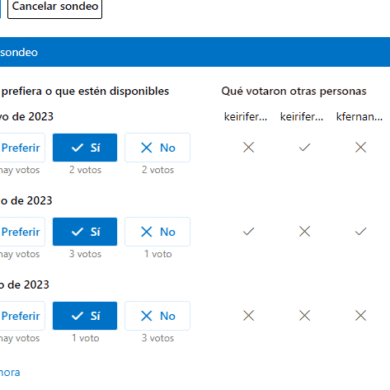Click the Cancelar sondeo button
The height and width of the screenshot is (390, 390).
[55, 8]
